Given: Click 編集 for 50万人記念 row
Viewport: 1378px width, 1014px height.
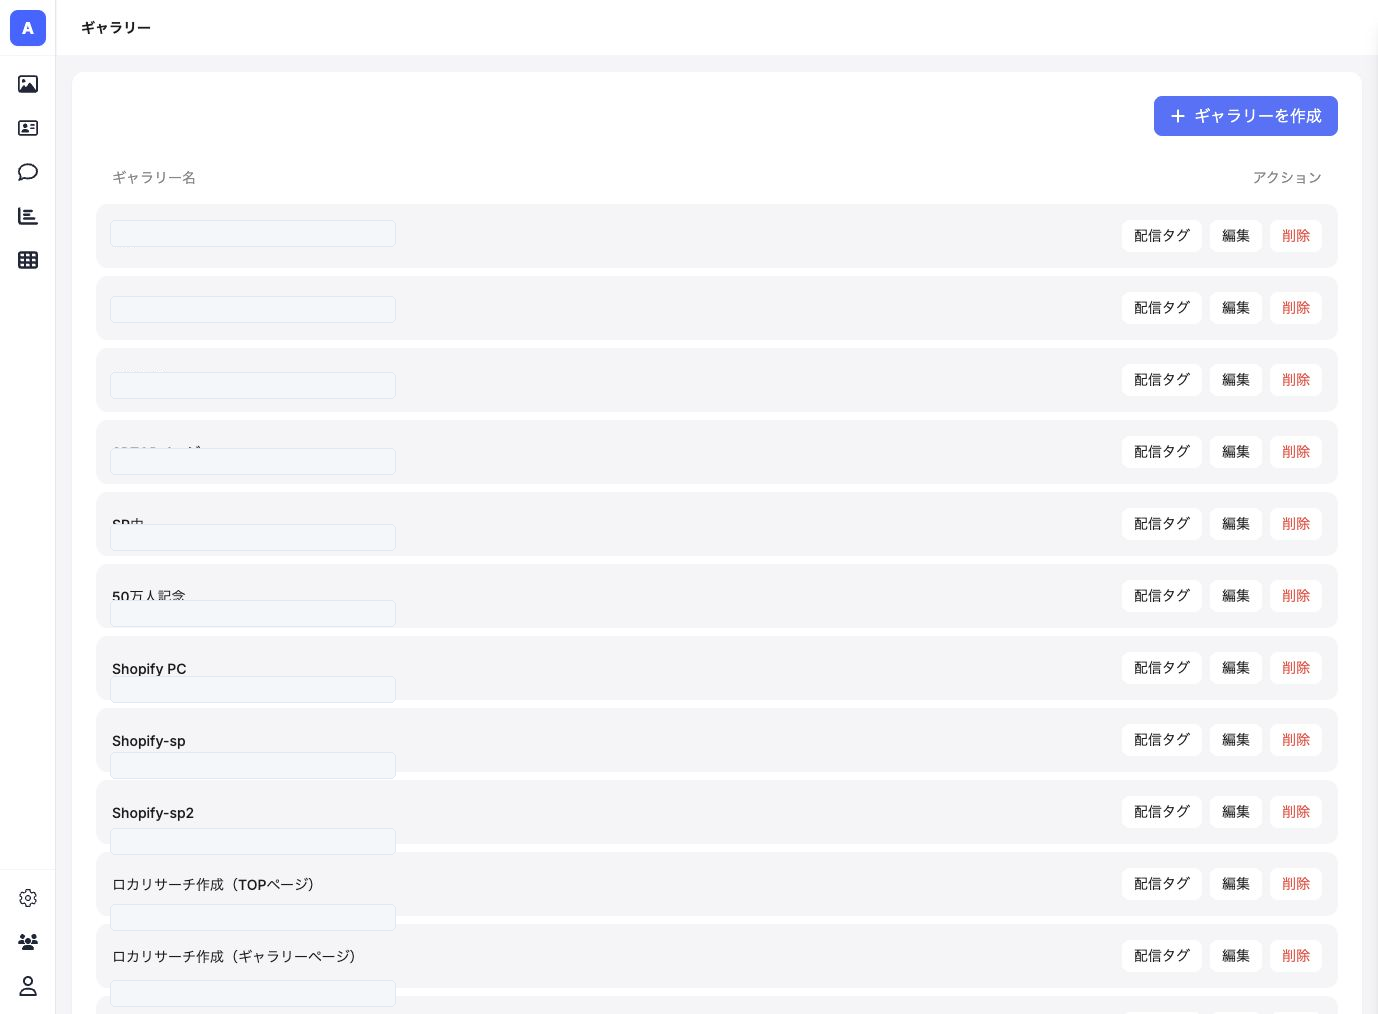Looking at the screenshot, I should pyautogui.click(x=1236, y=596).
